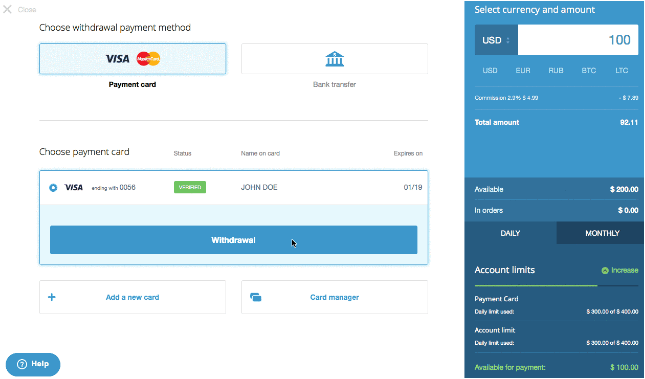Screen dimensions: 645x379
Task: Click the 01/19 expiry date
Action: coord(413,187)
